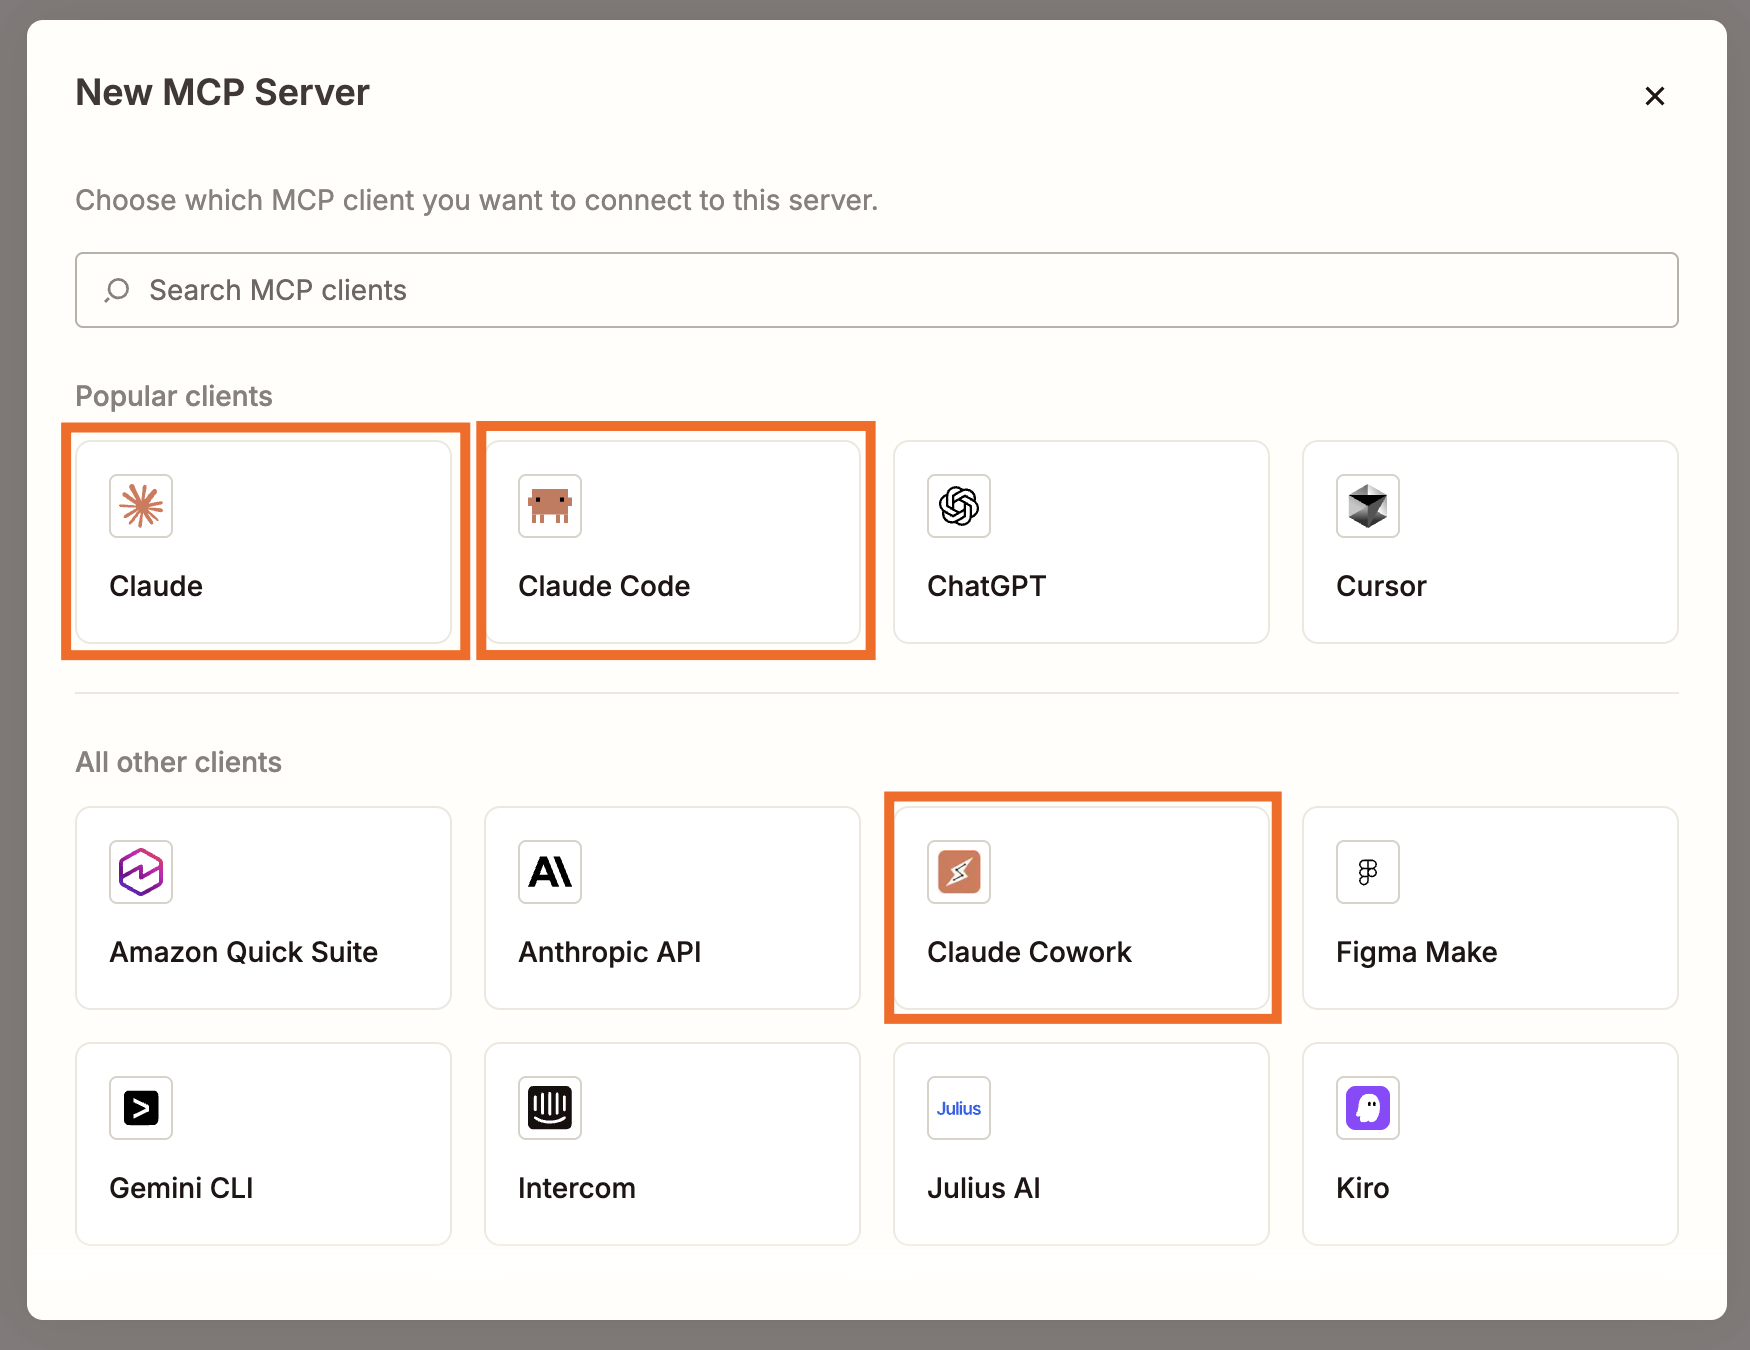
Task: Click the Claude starburst icon
Action: [141, 506]
